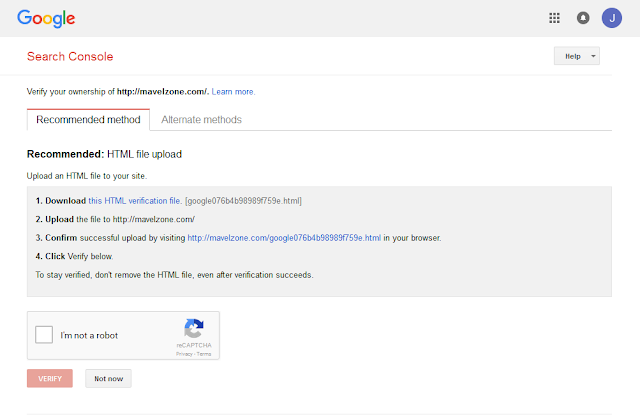640x417 pixels.
Task: Download this HTML verification file link
Action: tap(135, 201)
